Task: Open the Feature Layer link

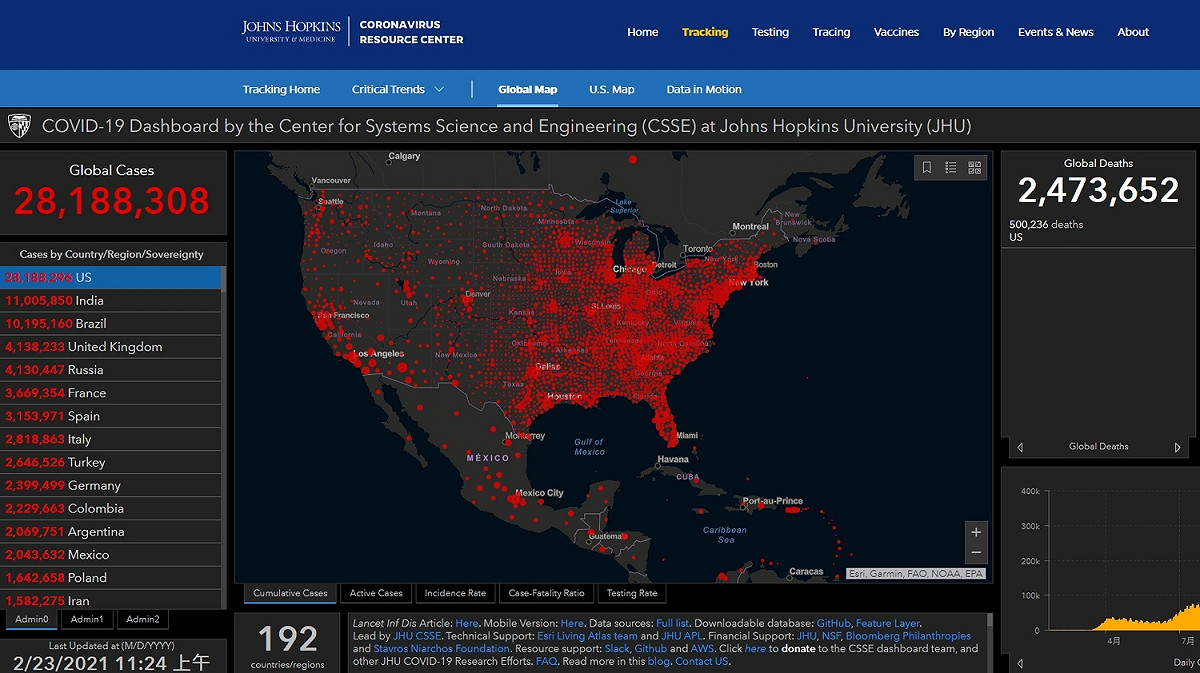Action: coord(887,623)
